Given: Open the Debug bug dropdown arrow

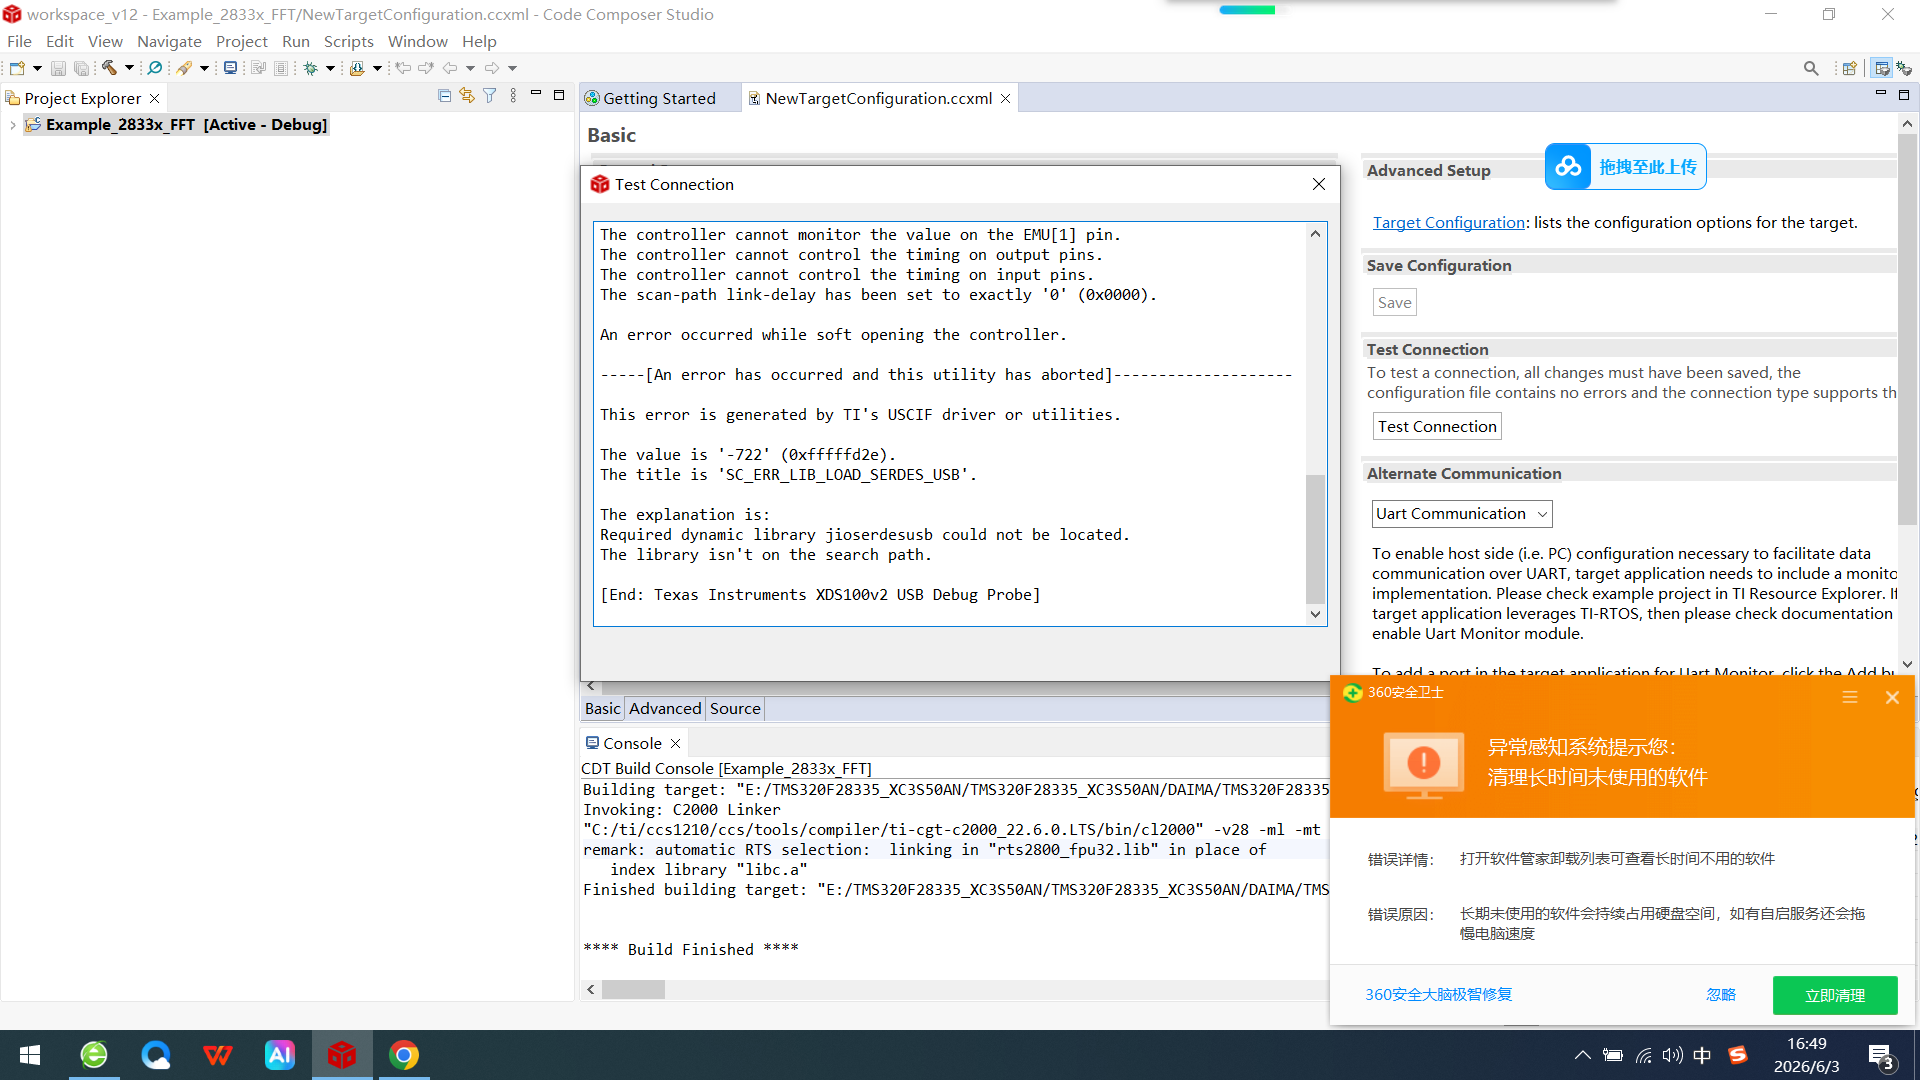Looking at the screenshot, I should pos(330,68).
